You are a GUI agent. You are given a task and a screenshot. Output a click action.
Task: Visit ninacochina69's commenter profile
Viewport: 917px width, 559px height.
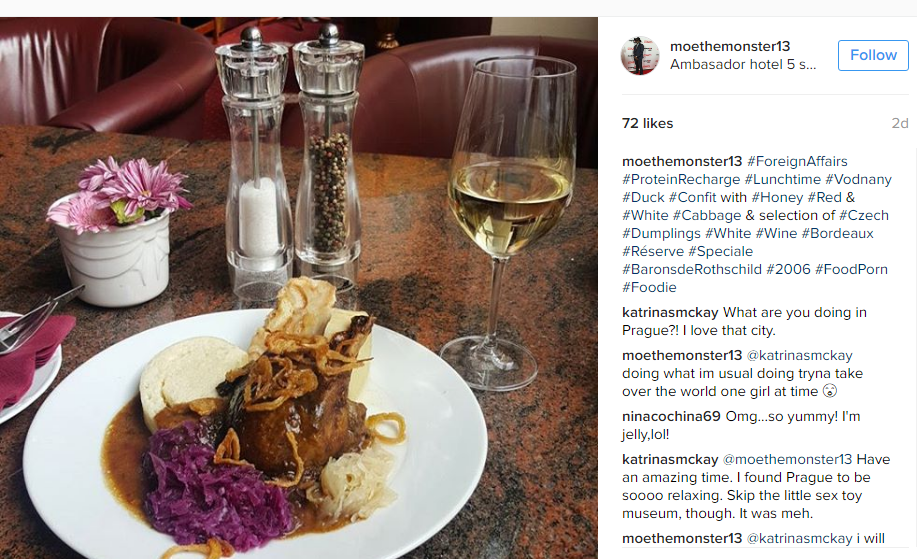pos(671,417)
